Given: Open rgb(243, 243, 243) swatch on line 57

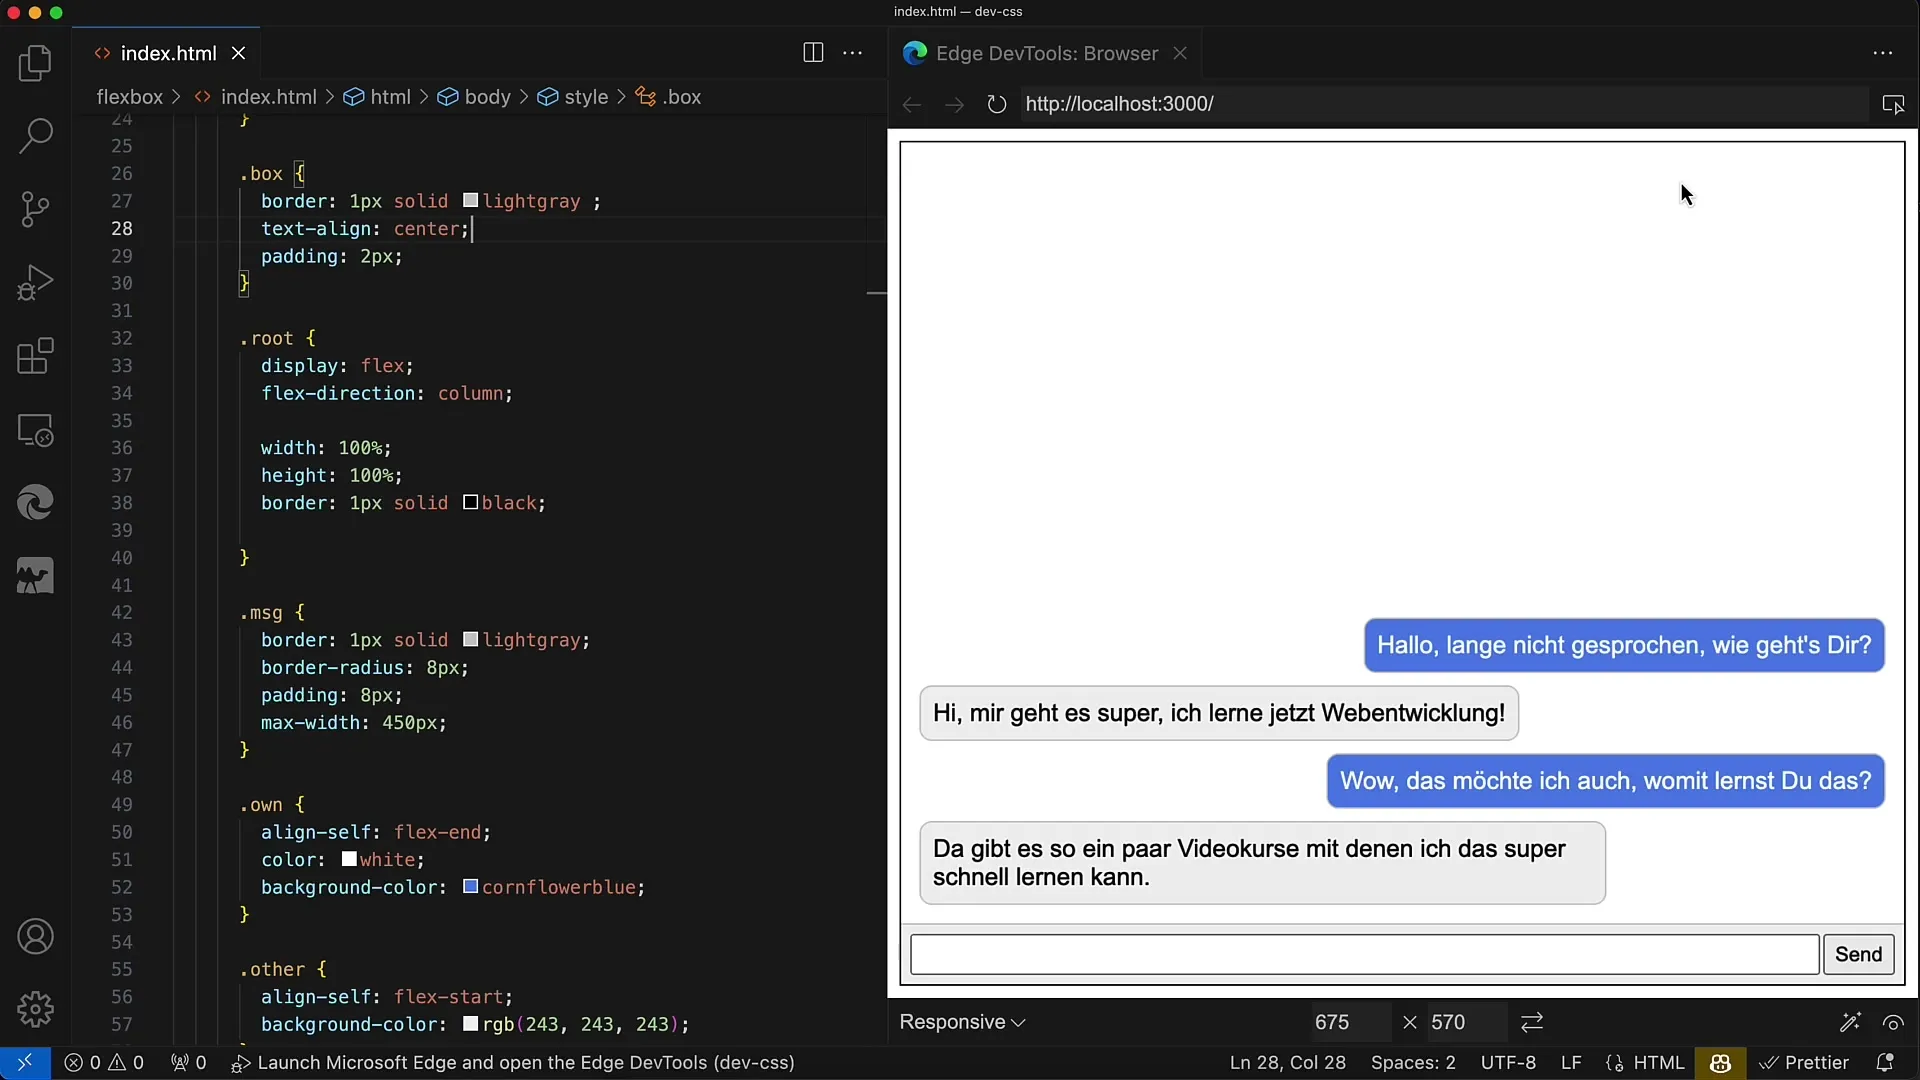Looking at the screenshot, I should click(470, 1024).
